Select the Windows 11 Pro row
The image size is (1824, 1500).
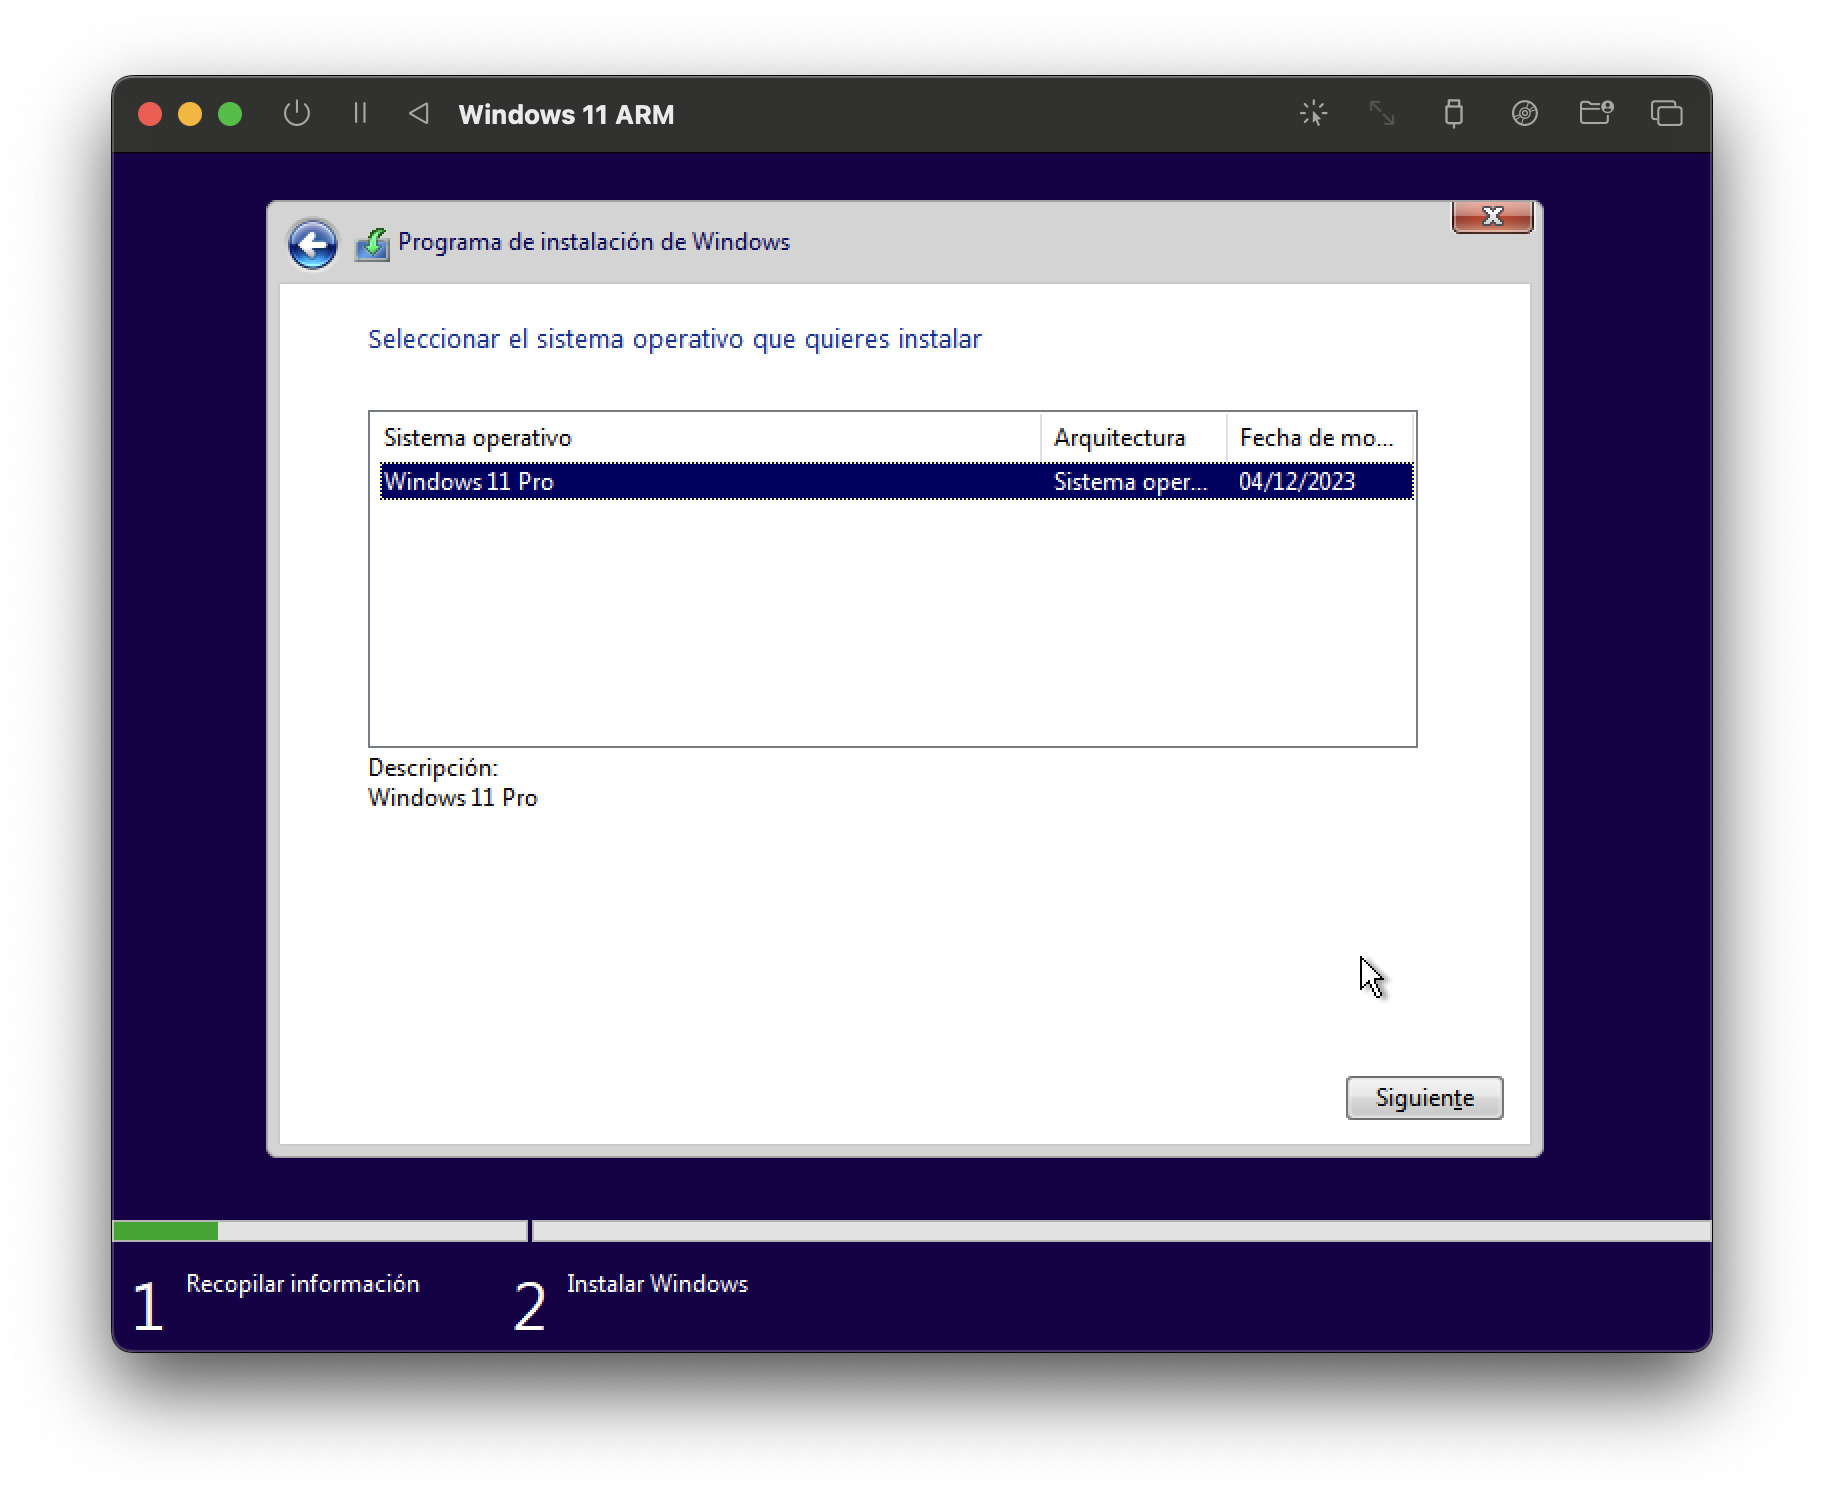point(896,481)
